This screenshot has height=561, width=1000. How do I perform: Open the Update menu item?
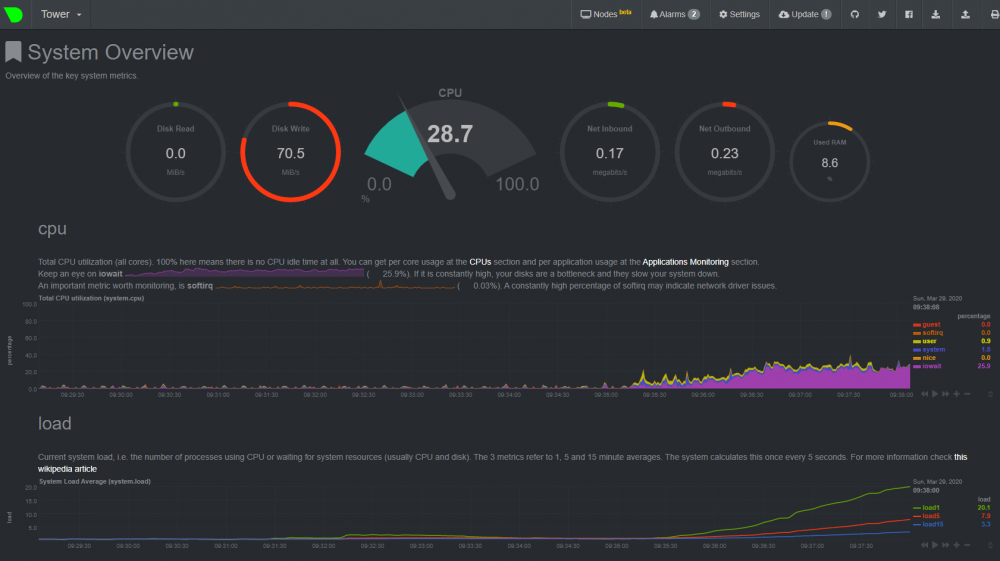(805, 14)
